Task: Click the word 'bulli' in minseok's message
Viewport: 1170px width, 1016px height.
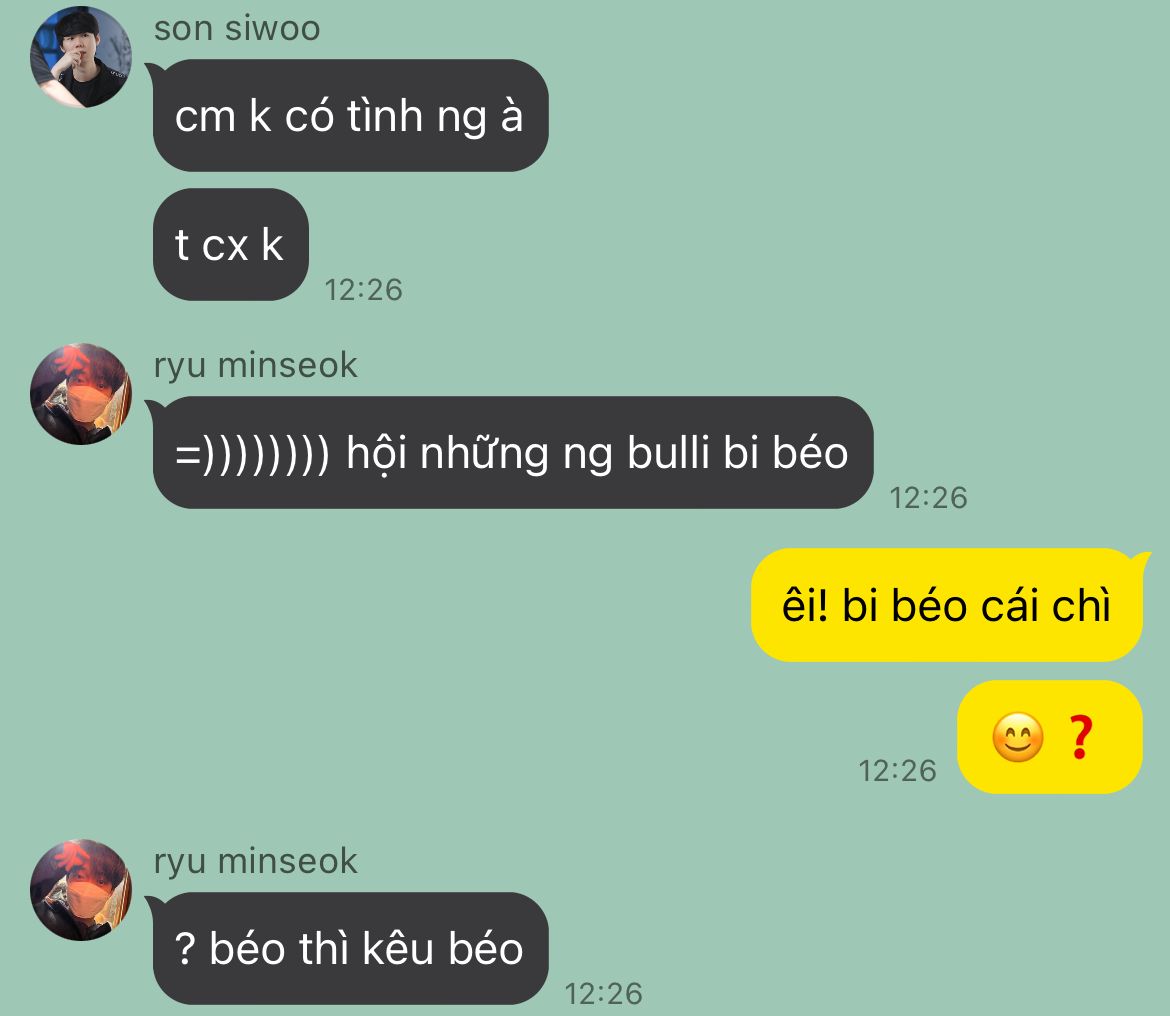Action: pyautogui.click(x=669, y=453)
